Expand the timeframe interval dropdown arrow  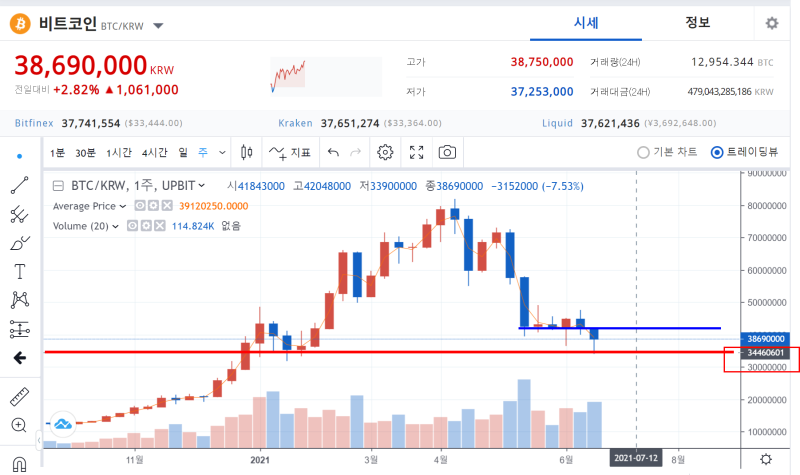[x=222, y=153]
